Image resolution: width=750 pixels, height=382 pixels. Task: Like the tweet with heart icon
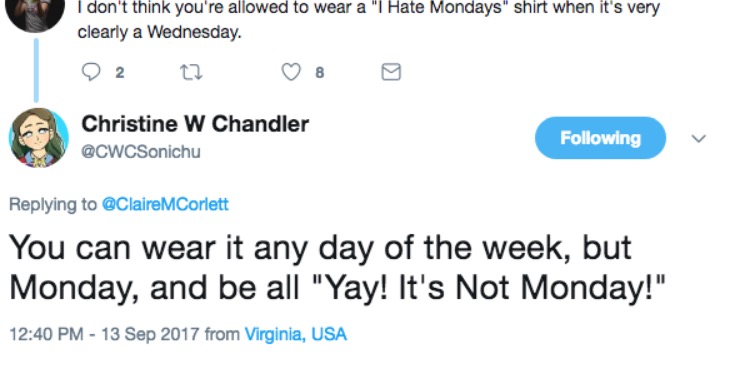pyautogui.click(x=291, y=72)
